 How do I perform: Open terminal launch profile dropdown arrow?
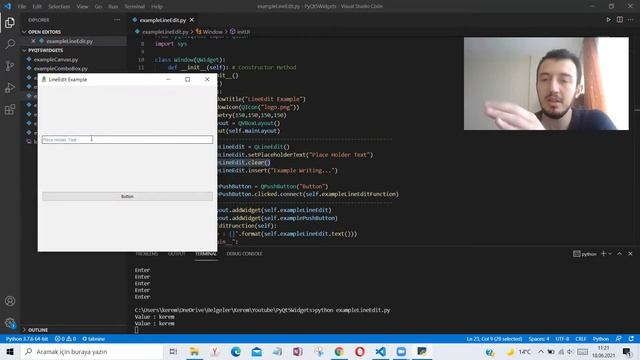(x=611, y=253)
